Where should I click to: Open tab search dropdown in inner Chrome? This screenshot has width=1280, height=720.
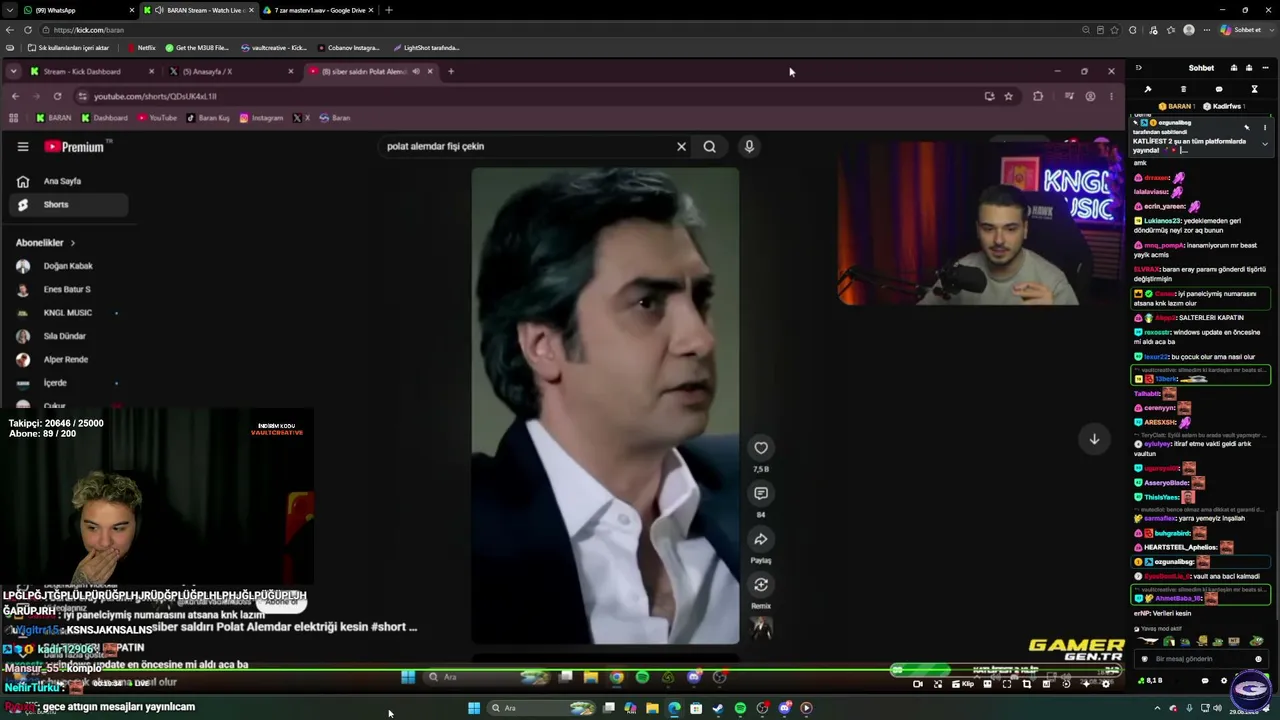click(13, 72)
